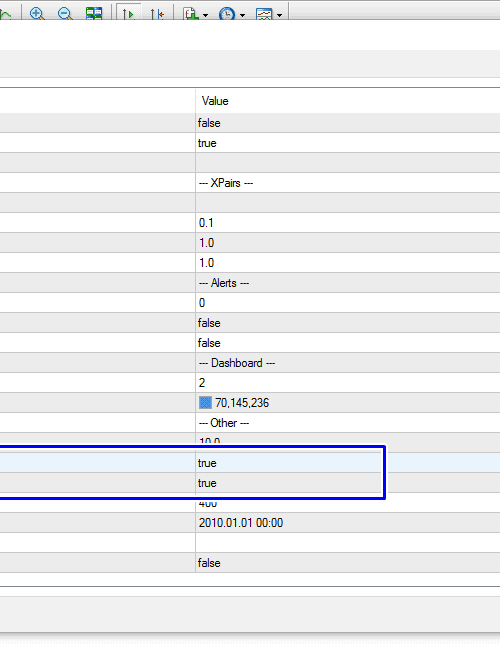Select the Dashboard value 2 cell
This screenshot has height=650, width=500.
(x=347, y=383)
